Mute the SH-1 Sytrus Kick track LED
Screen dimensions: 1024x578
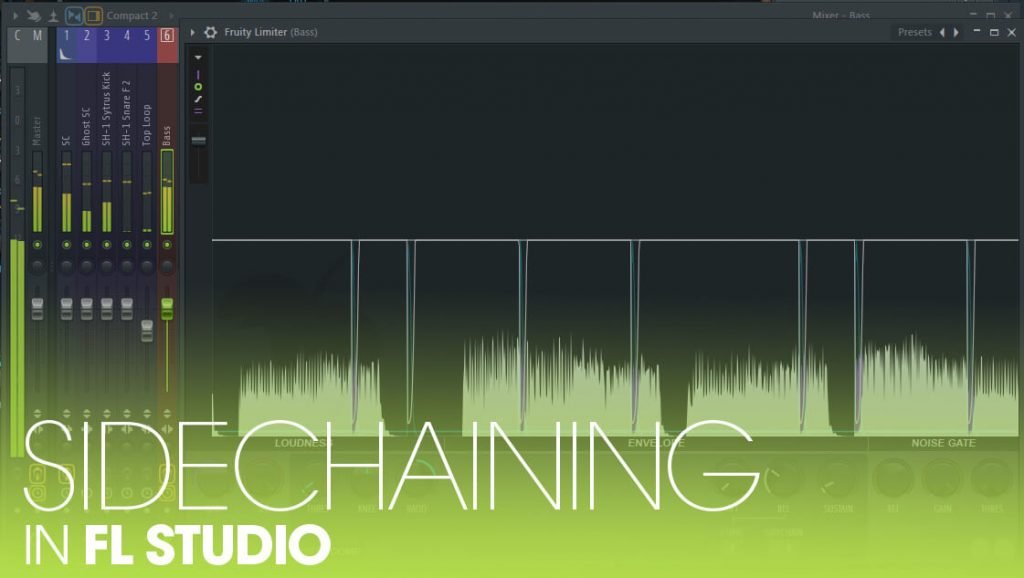pyautogui.click(x=106, y=245)
